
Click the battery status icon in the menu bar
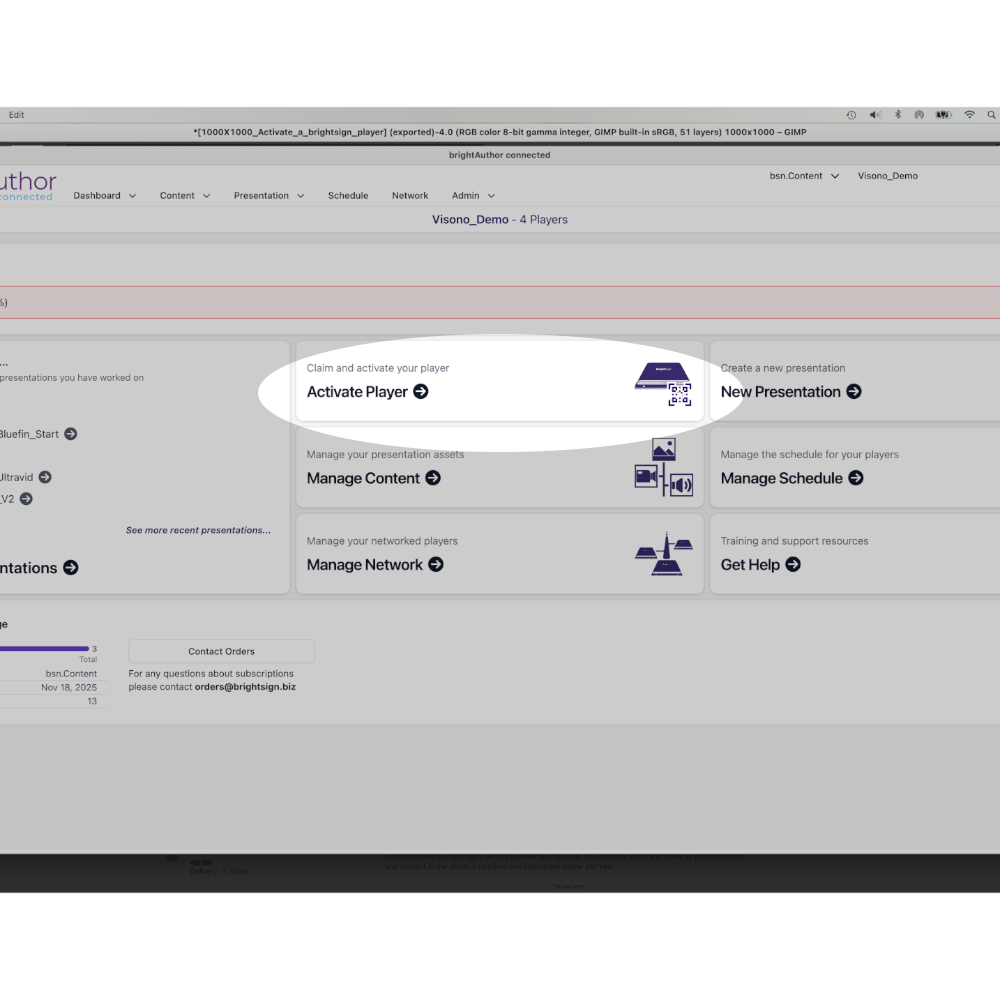944,115
